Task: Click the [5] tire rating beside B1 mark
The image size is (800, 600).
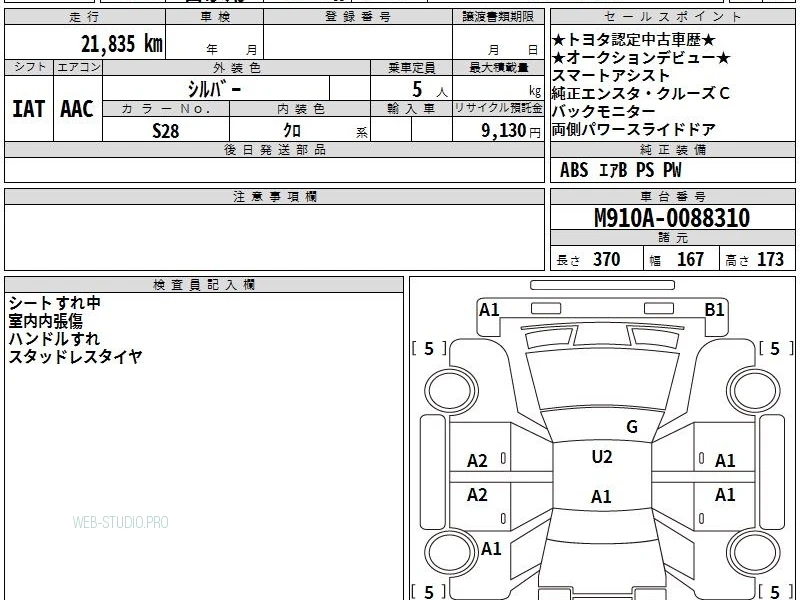Action: click(x=776, y=348)
